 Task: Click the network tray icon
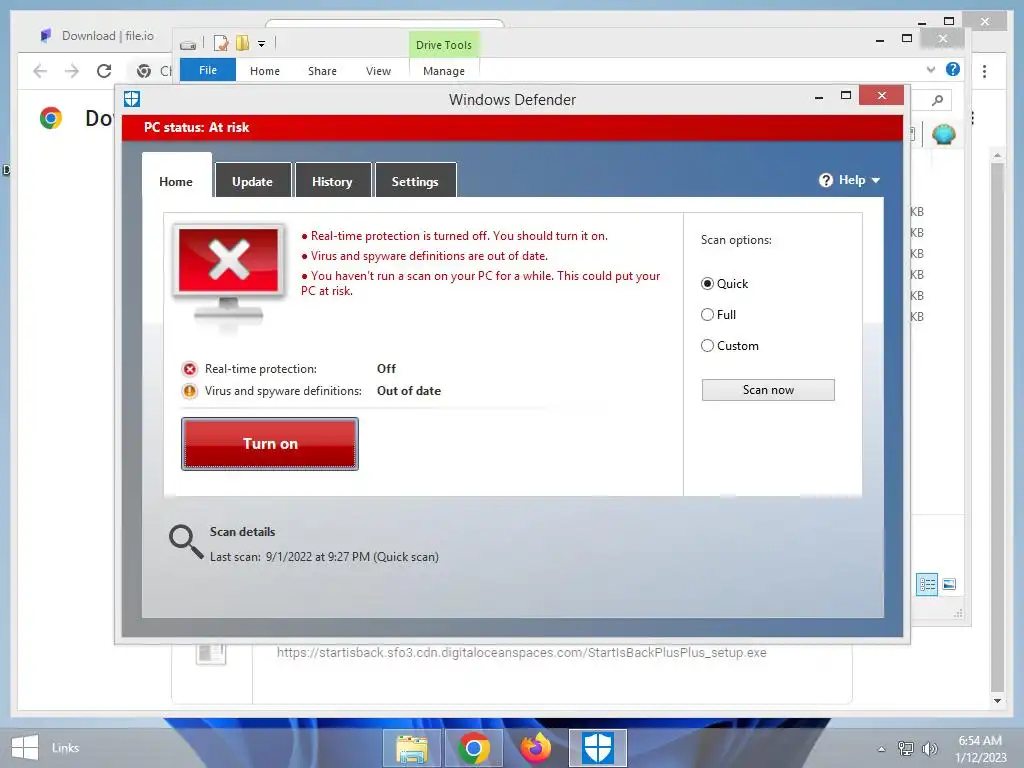[906, 748]
